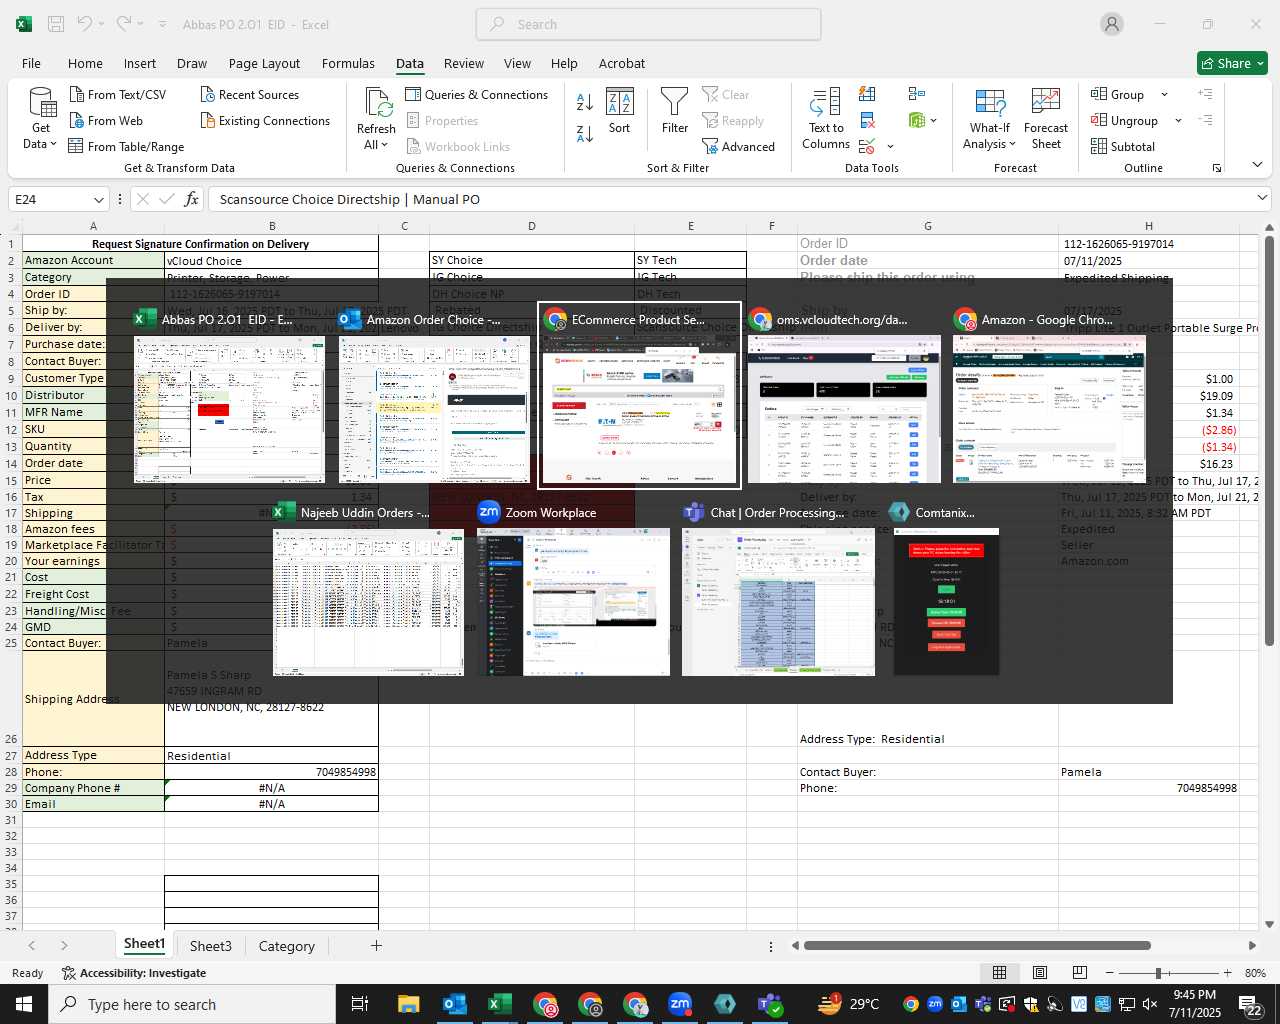1280x1024 pixels.
Task: Click the horizontal scrollbar thumb
Action: click(976, 945)
